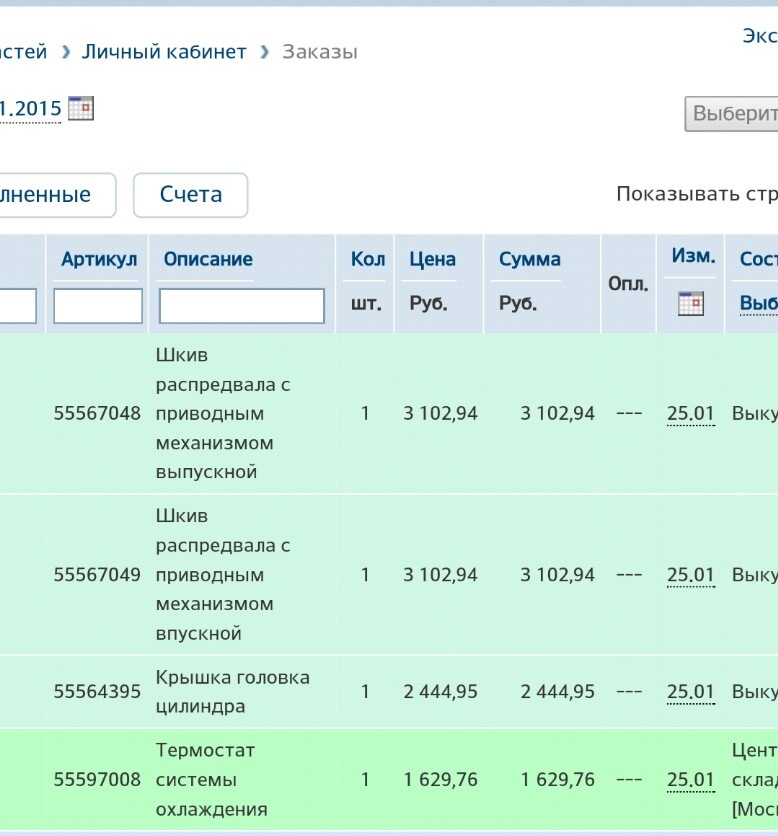Click the Изм. column header

coord(693,256)
